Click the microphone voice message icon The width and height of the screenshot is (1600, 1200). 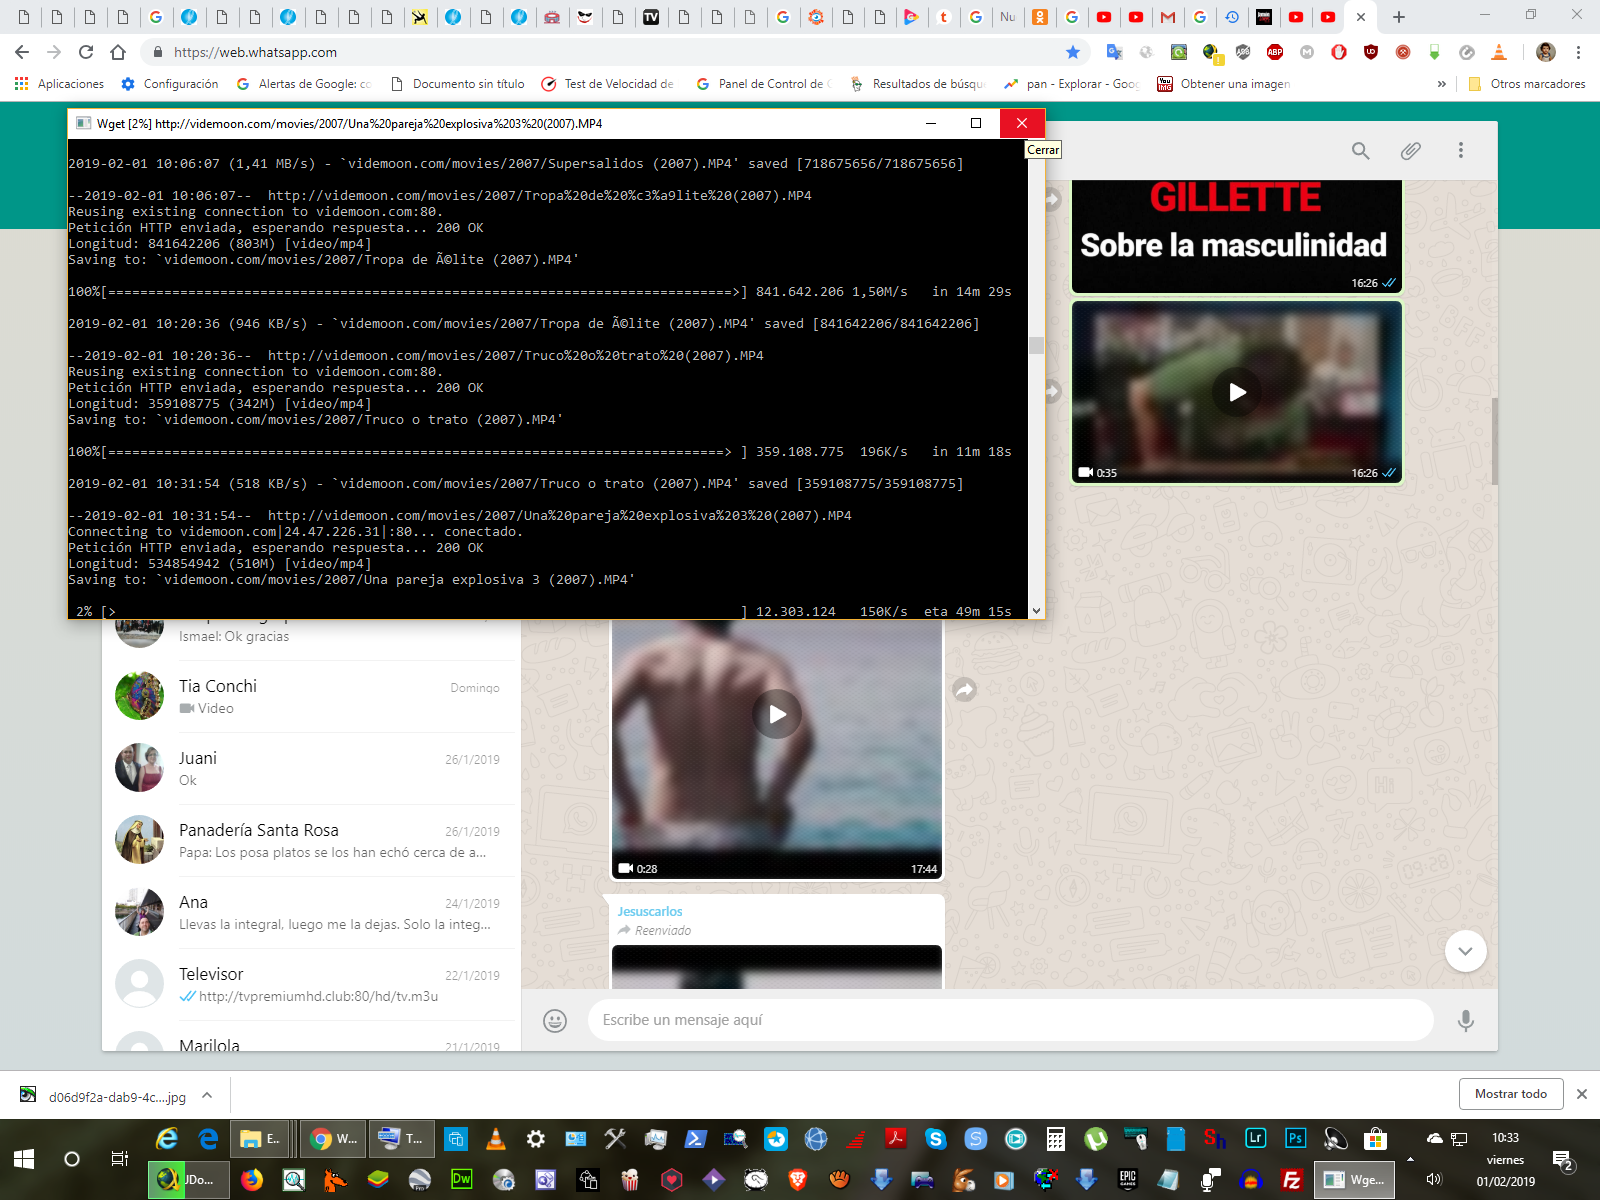click(1465, 1020)
